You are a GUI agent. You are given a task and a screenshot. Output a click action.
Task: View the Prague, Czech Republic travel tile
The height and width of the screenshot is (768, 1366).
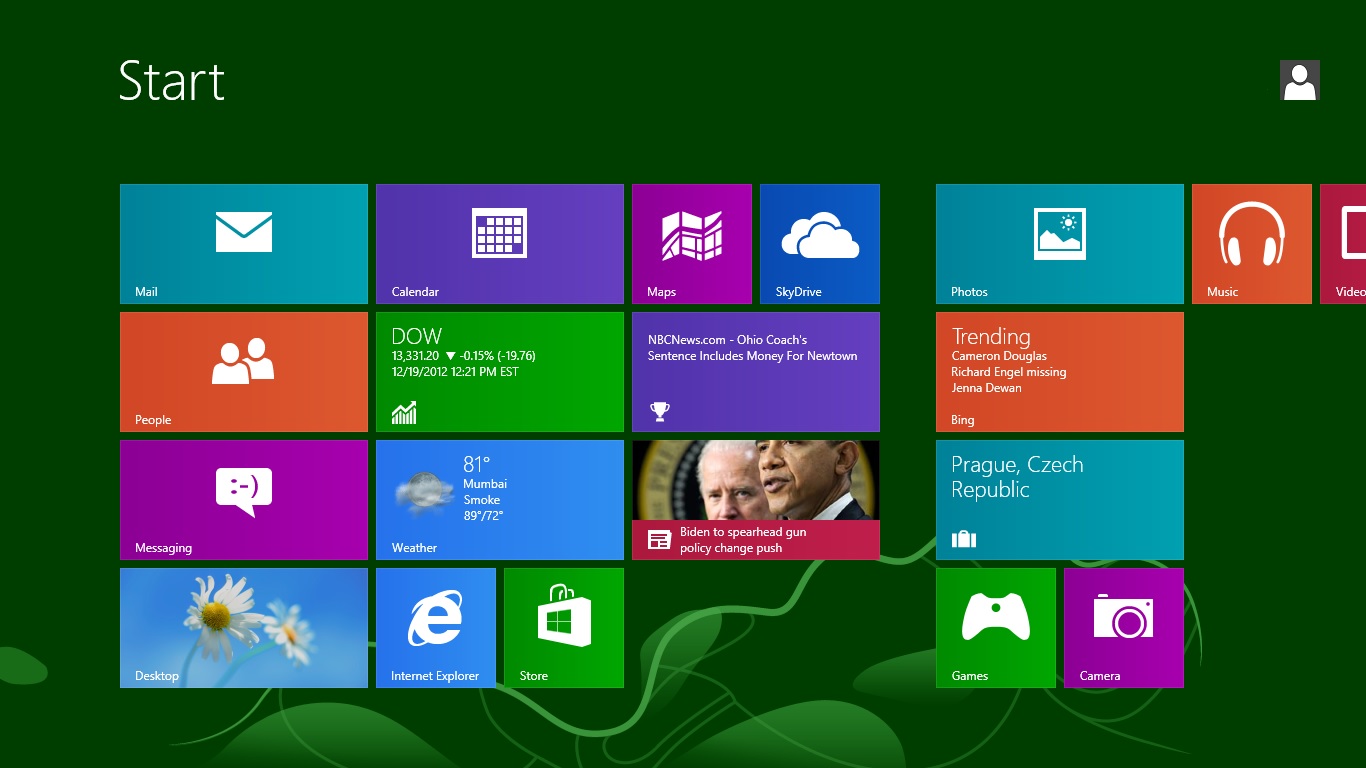[x=1059, y=499]
